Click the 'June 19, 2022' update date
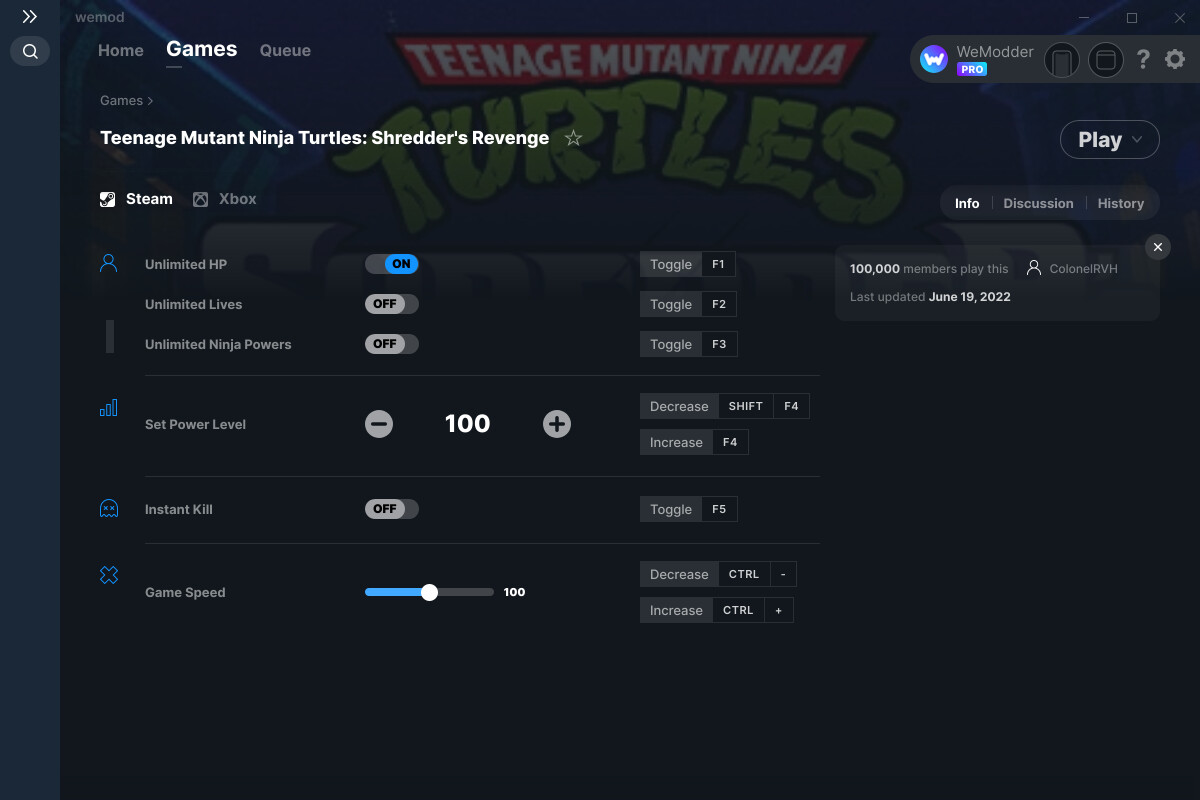 point(969,296)
